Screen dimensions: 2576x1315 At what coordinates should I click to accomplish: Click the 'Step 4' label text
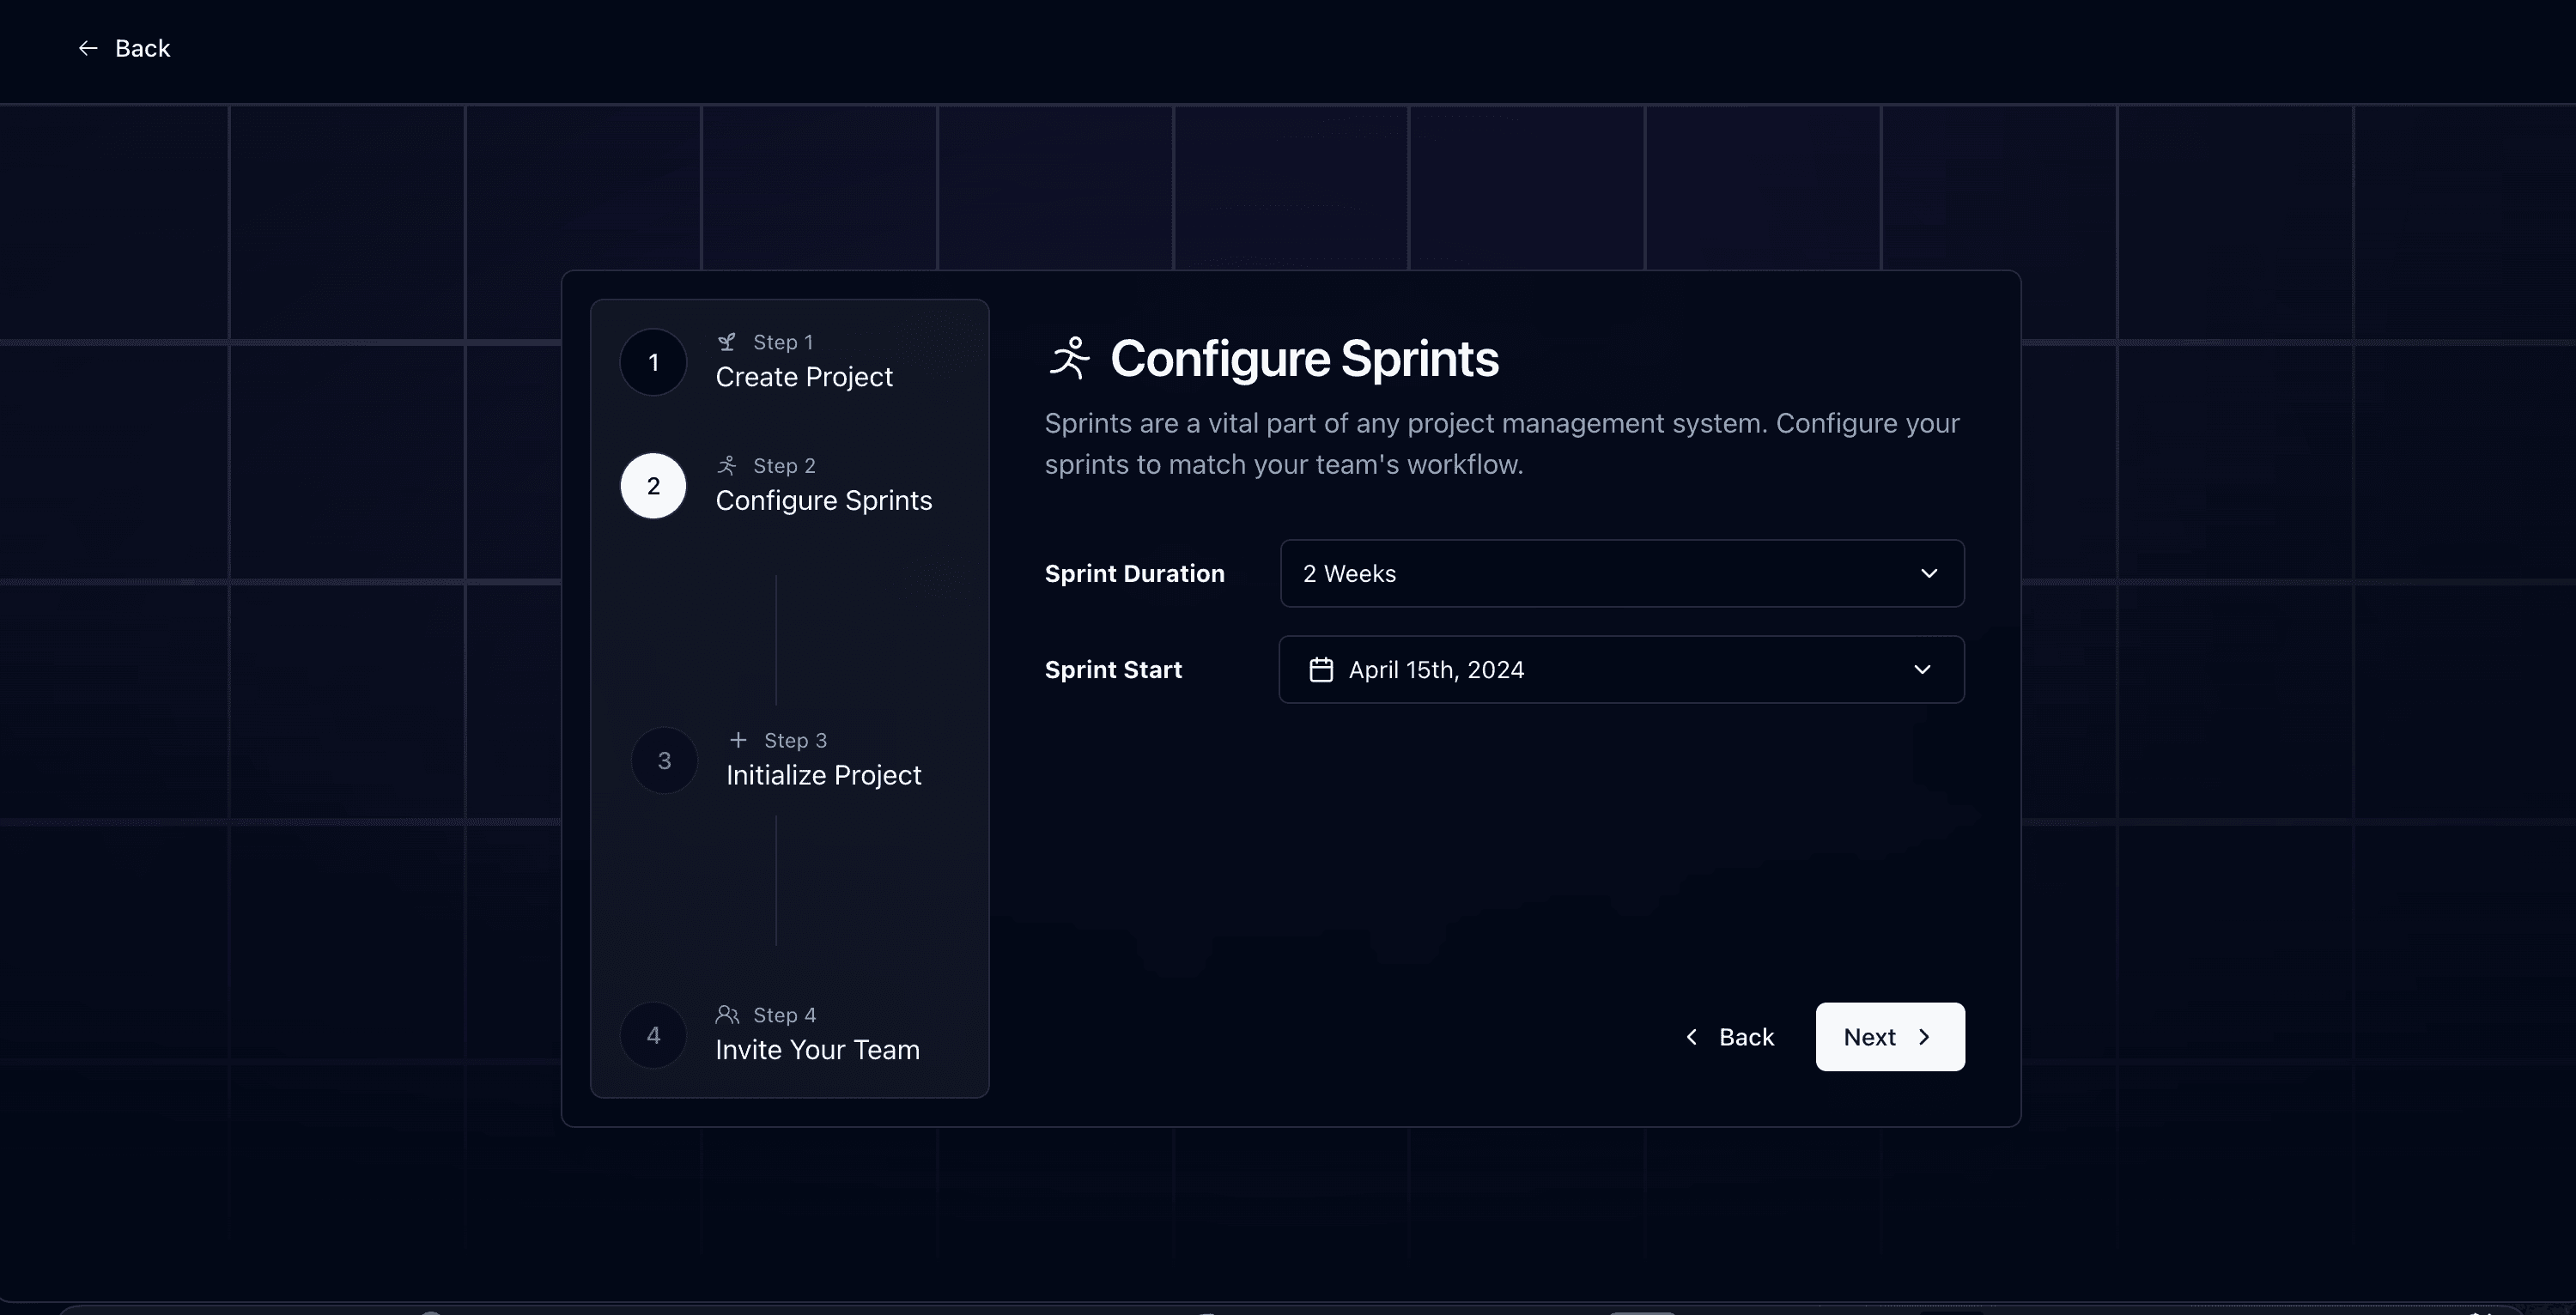(784, 1015)
